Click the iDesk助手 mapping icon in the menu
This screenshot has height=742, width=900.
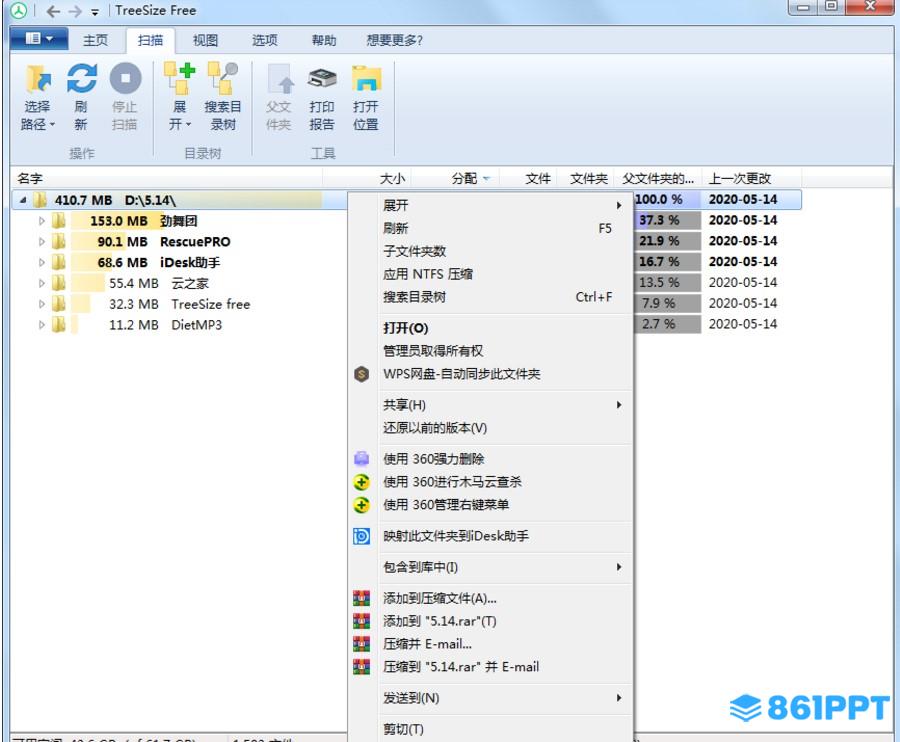362,536
